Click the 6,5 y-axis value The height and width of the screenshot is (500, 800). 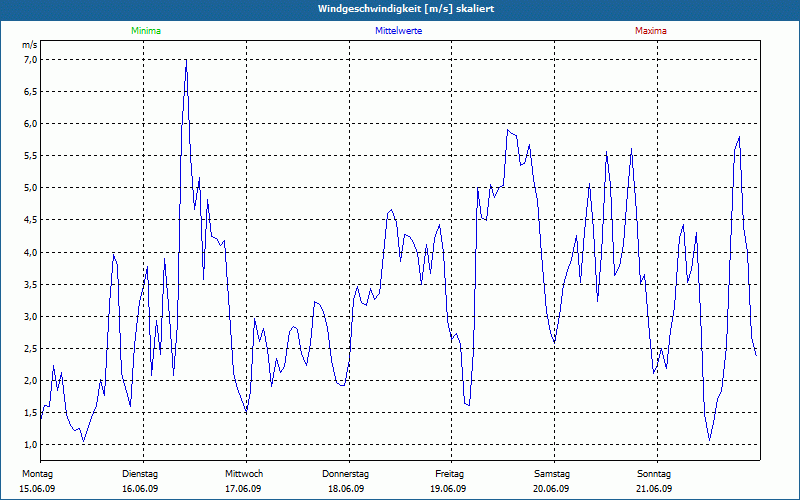click(x=31, y=92)
